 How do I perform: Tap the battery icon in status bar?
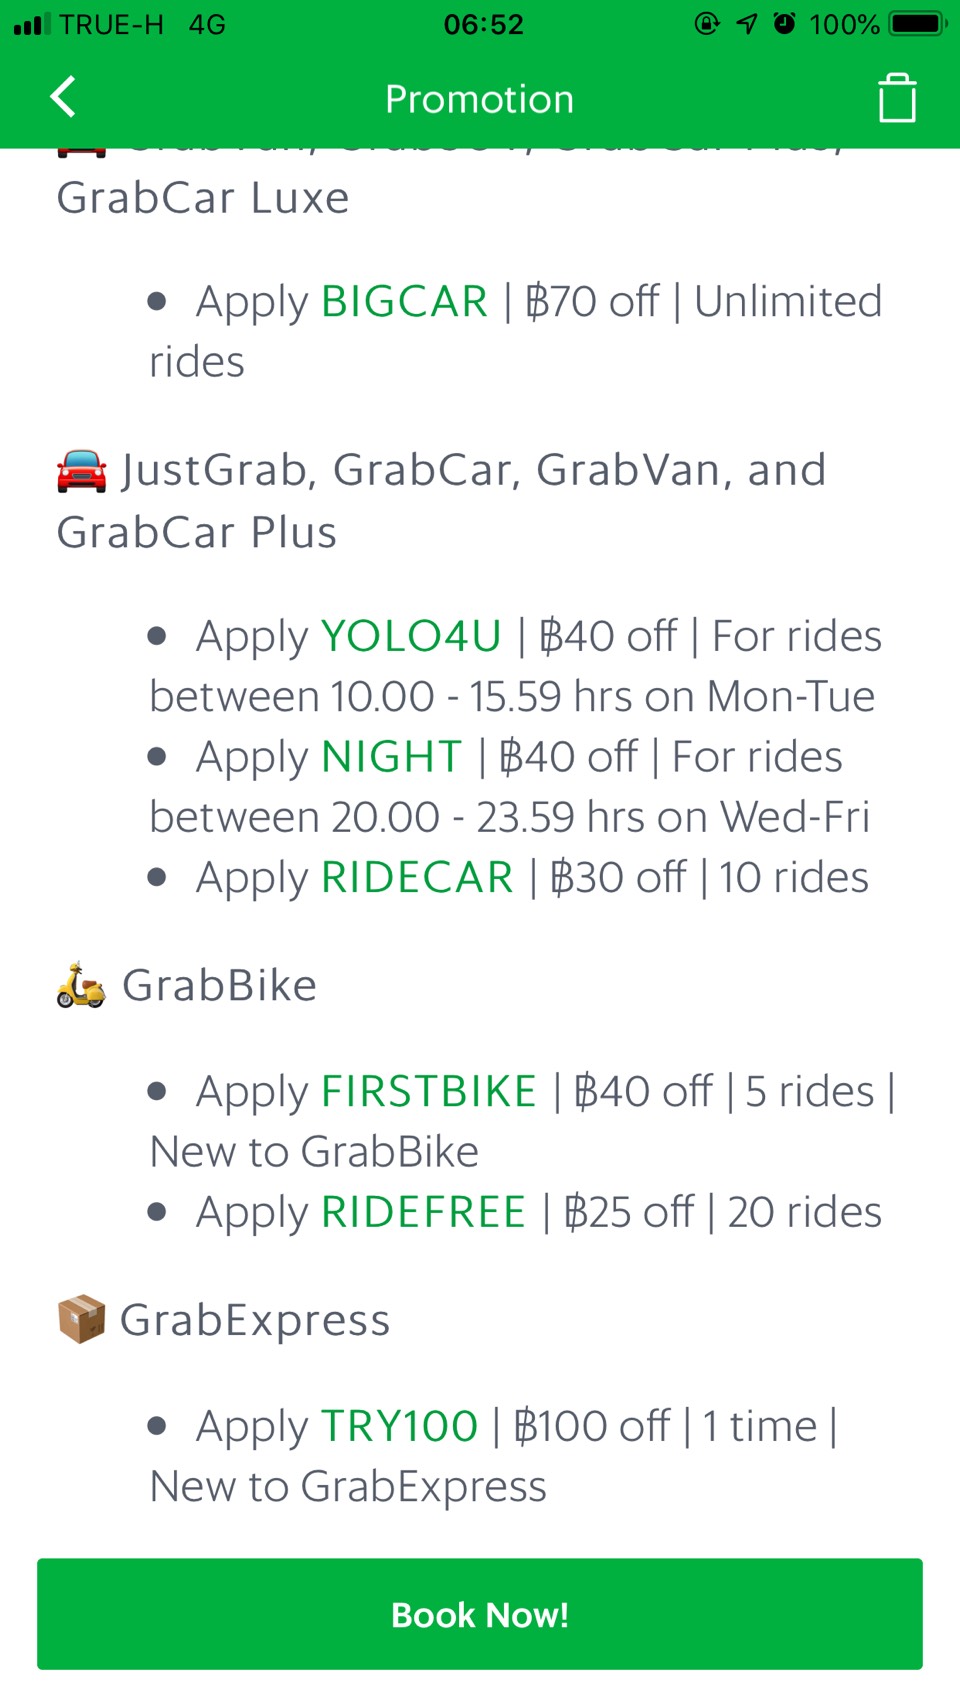tap(917, 24)
